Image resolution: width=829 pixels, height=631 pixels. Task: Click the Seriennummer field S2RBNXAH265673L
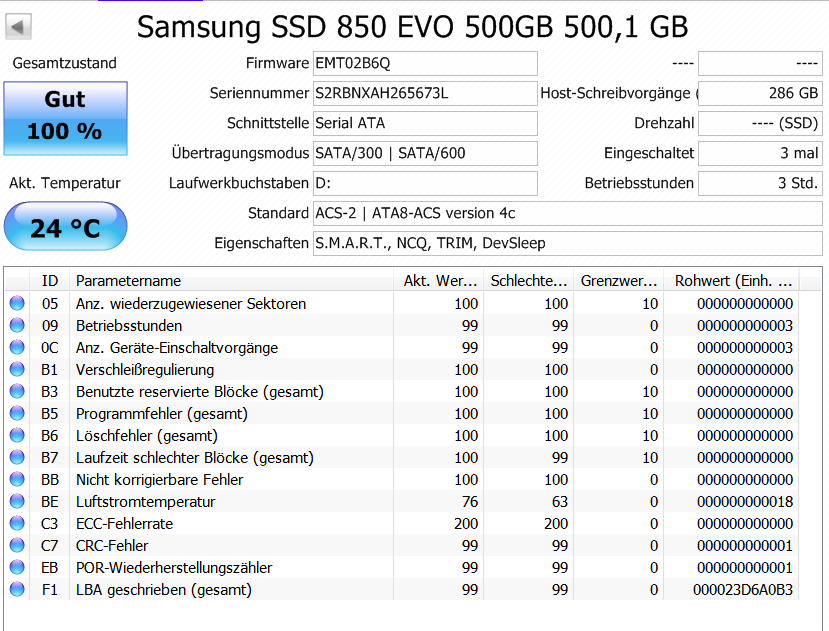point(425,93)
